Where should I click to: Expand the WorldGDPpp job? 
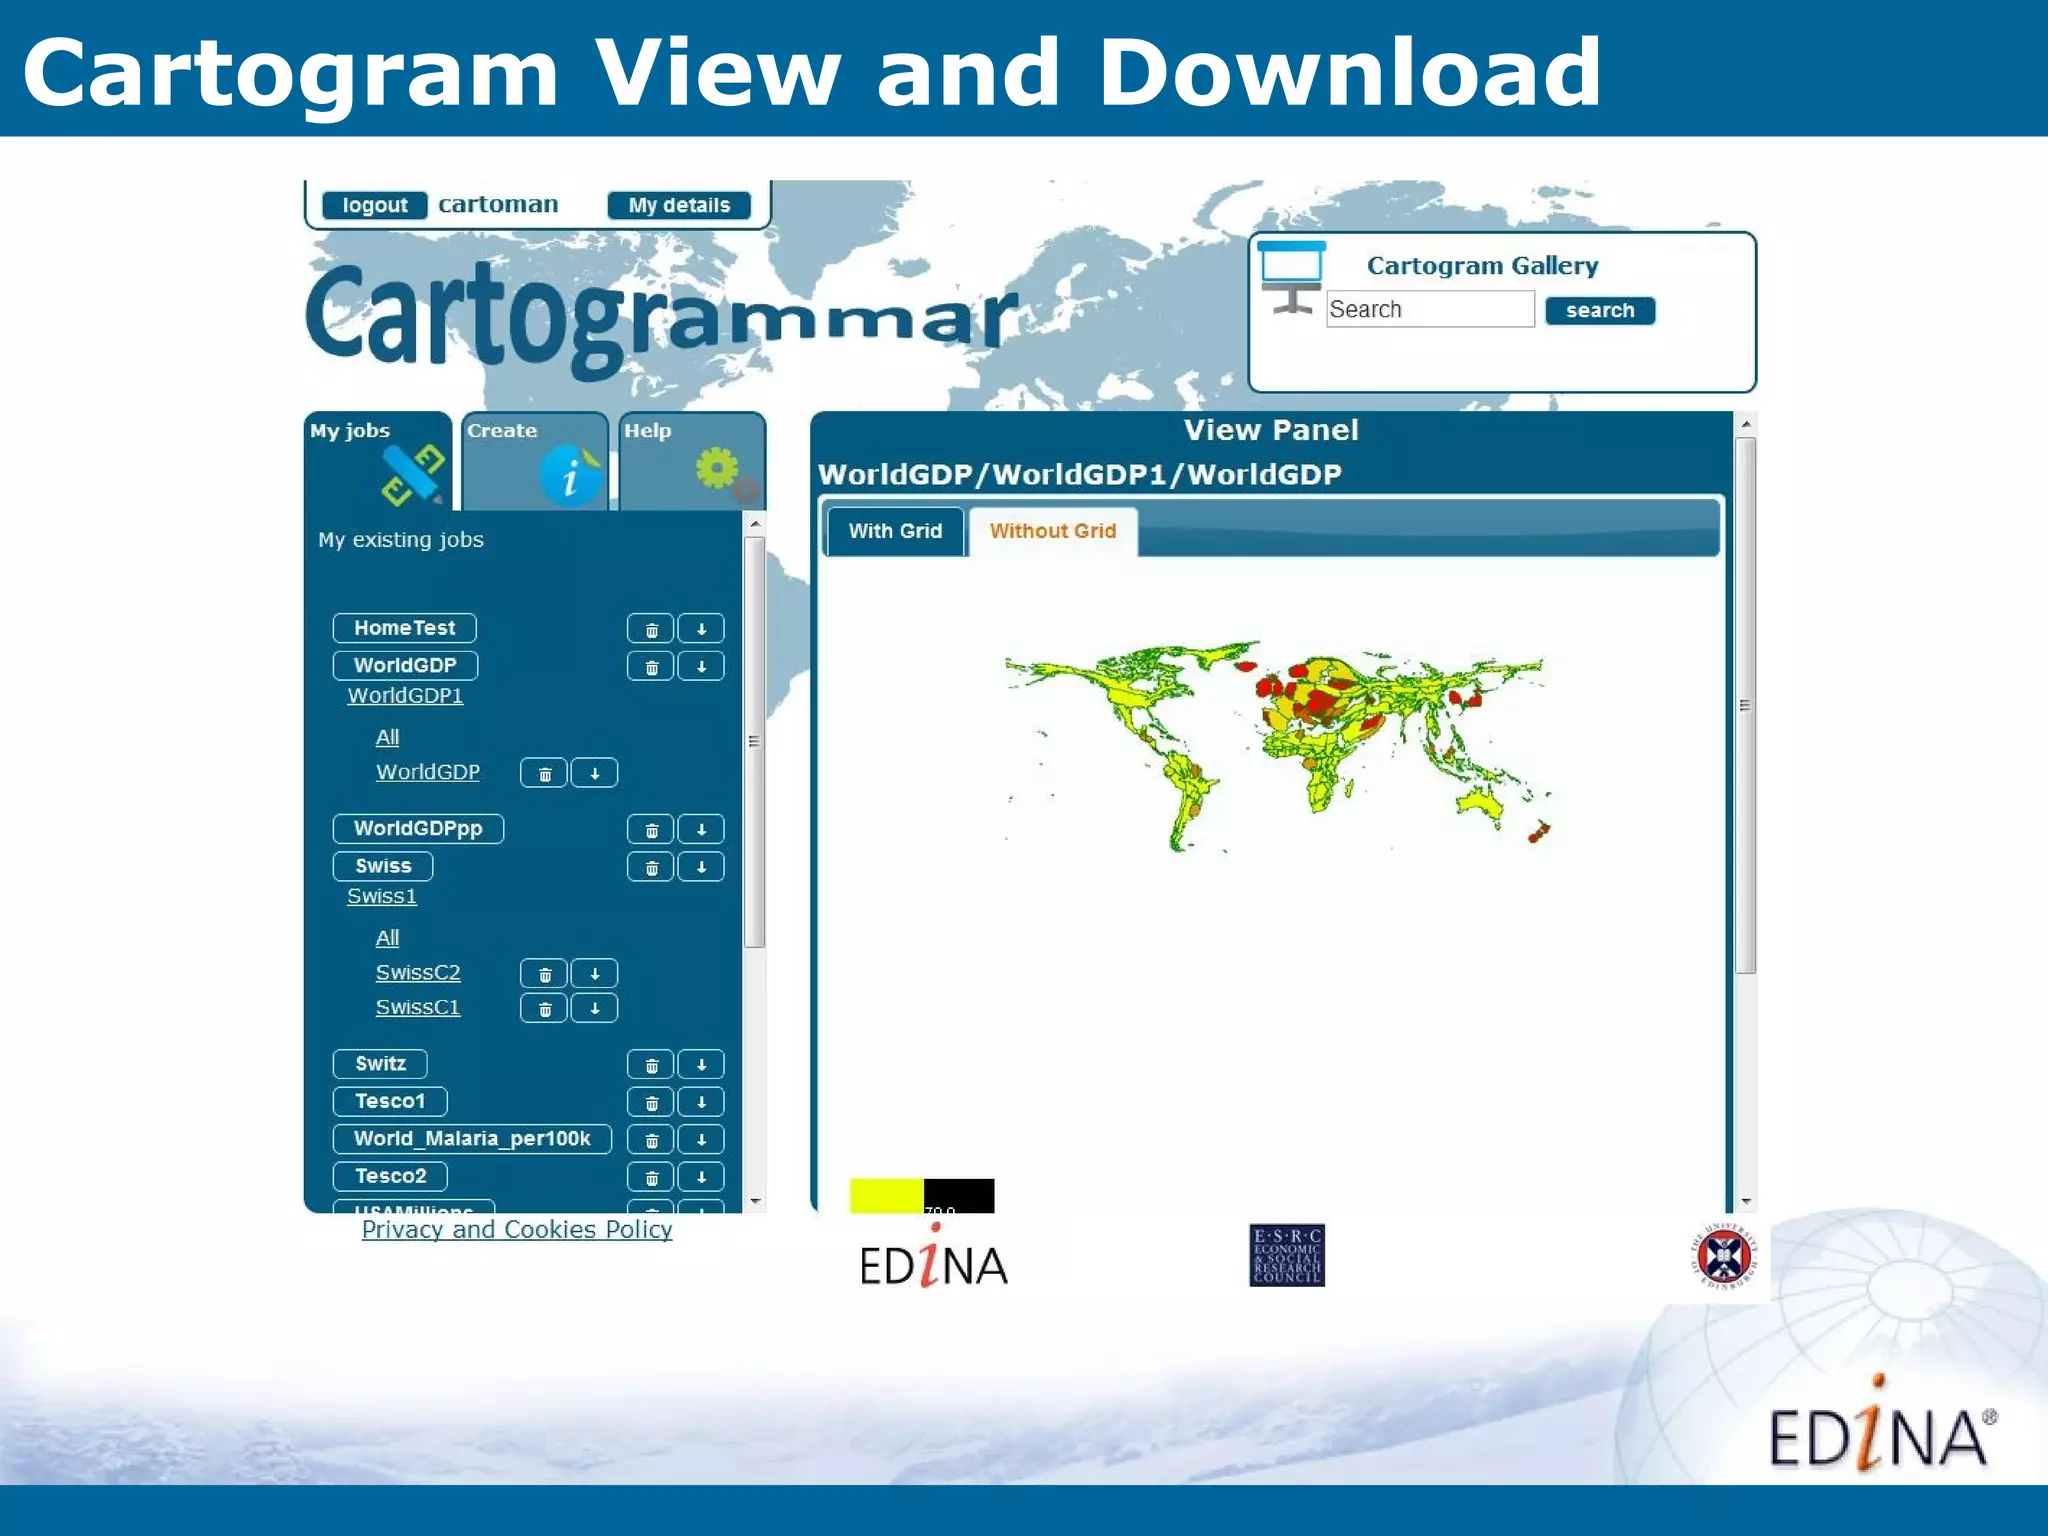[x=418, y=829]
